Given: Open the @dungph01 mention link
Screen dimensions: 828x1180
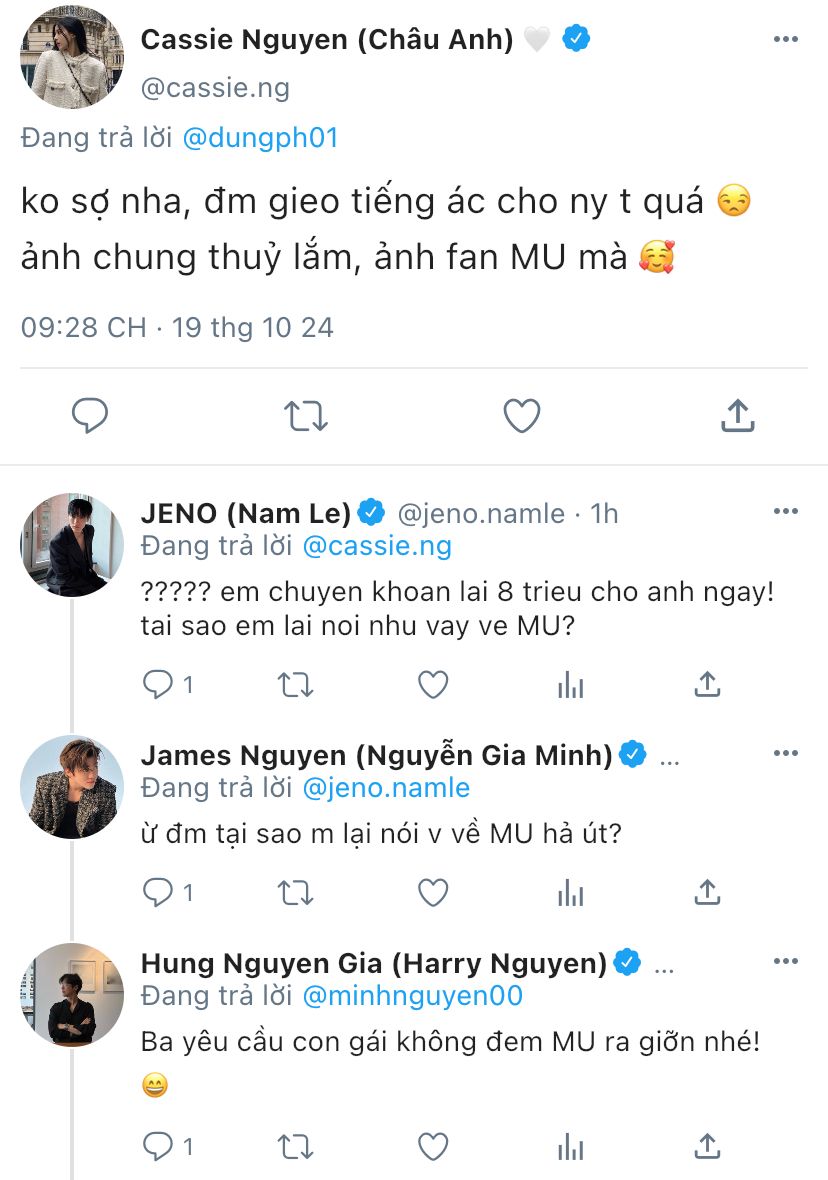Looking at the screenshot, I should (x=260, y=137).
